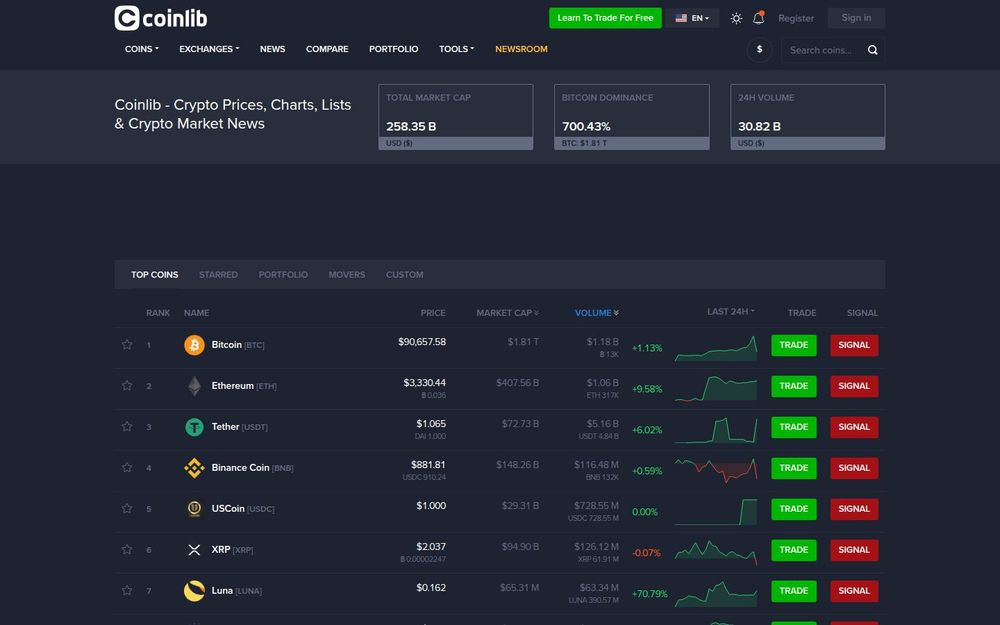This screenshot has height=625, width=1000.
Task: Click the 24H Volume card
Action: (x=807, y=117)
